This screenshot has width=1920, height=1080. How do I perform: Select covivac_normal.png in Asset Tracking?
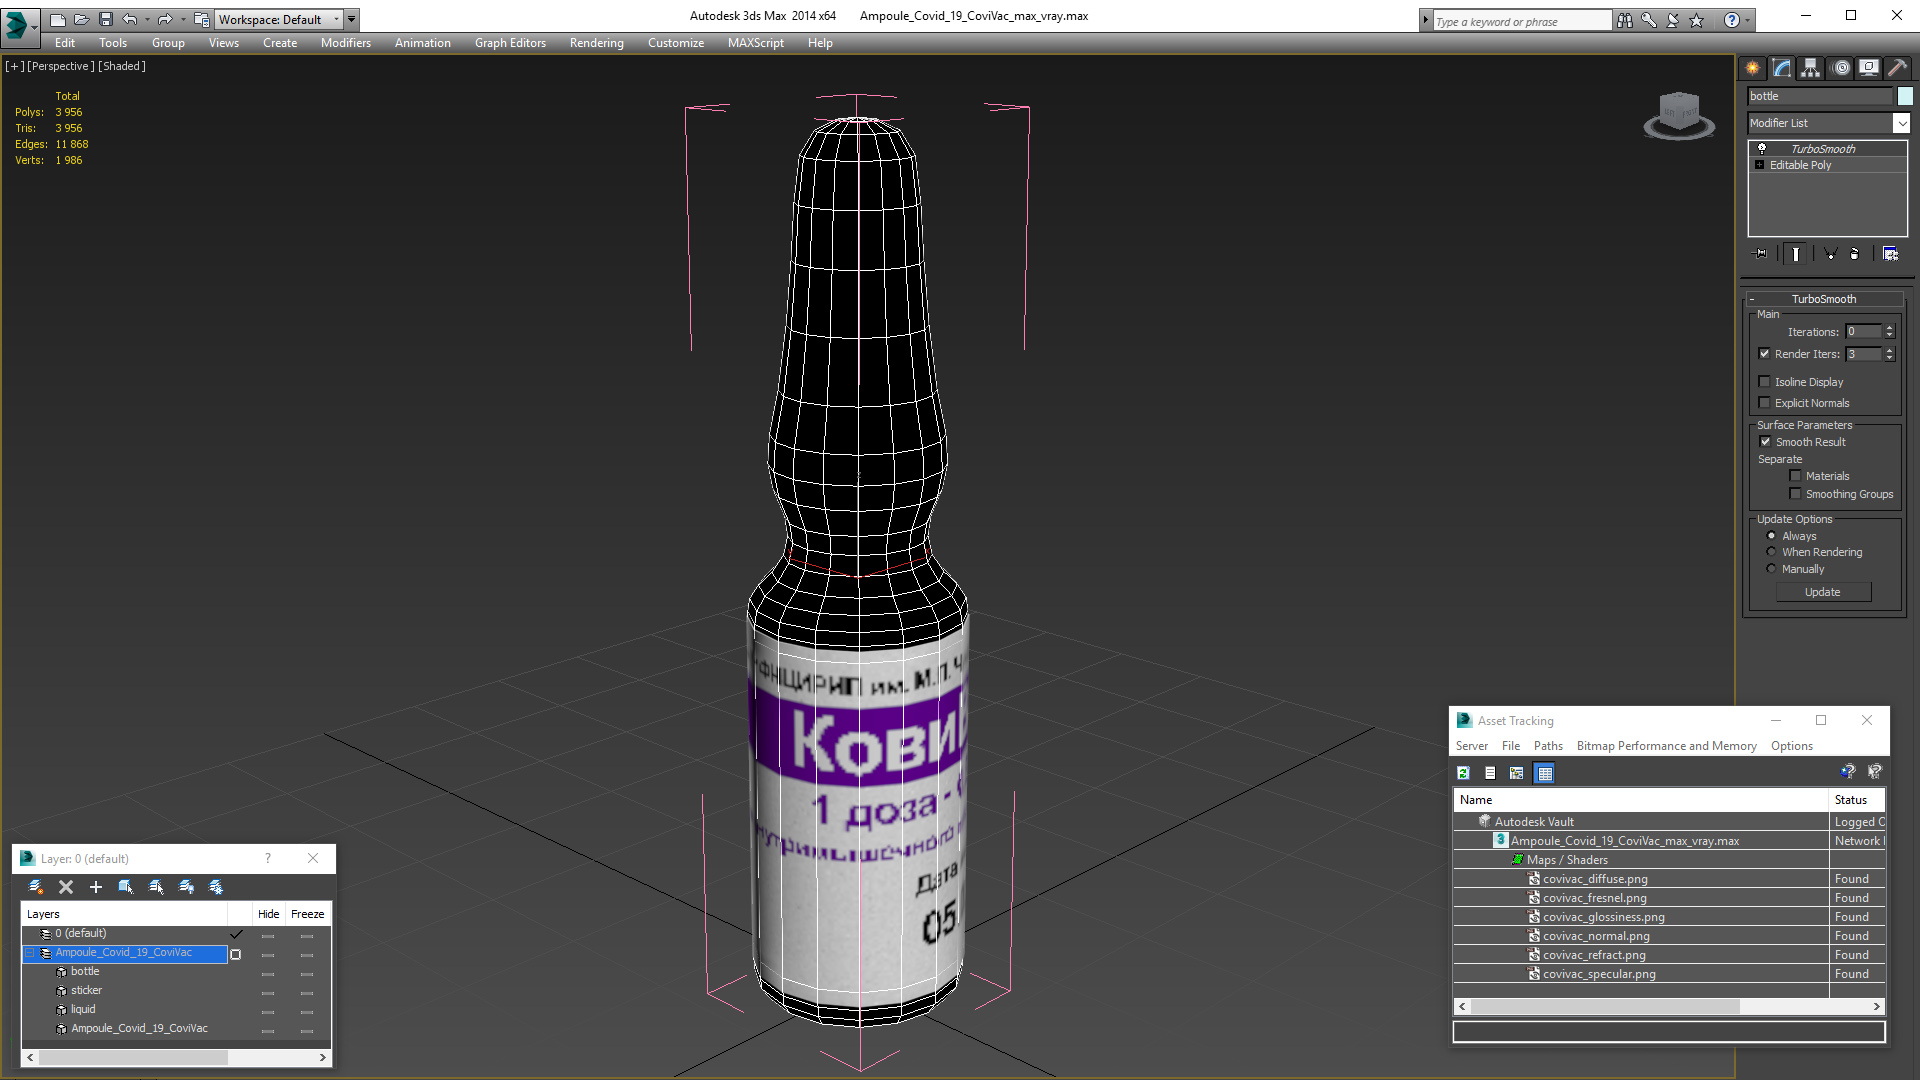pyautogui.click(x=1596, y=936)
